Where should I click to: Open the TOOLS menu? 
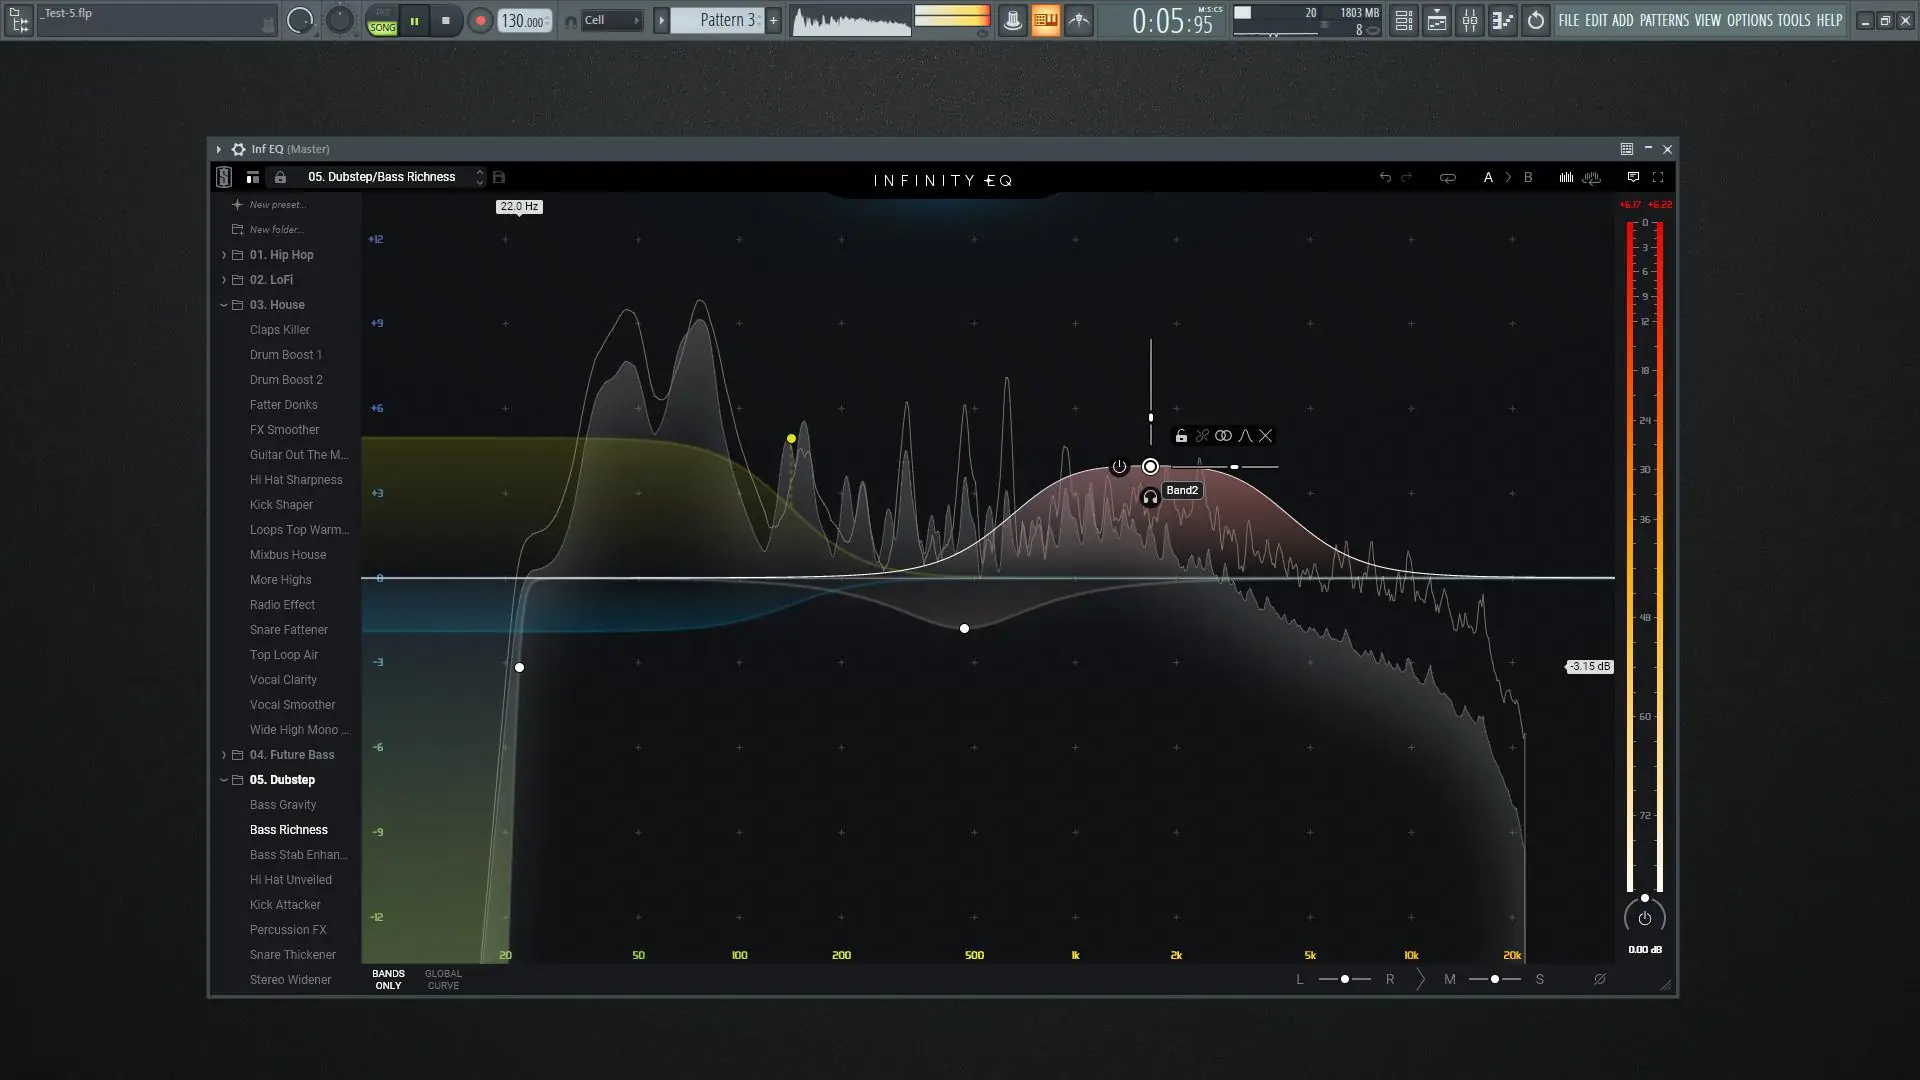point(1793,20)
